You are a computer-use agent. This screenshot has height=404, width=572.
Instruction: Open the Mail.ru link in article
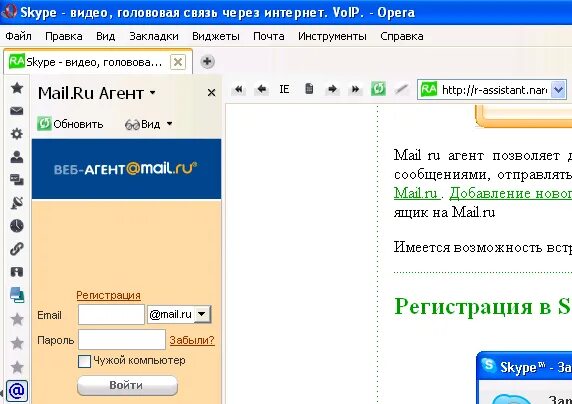pyautogui.click(x=416, y=193)
